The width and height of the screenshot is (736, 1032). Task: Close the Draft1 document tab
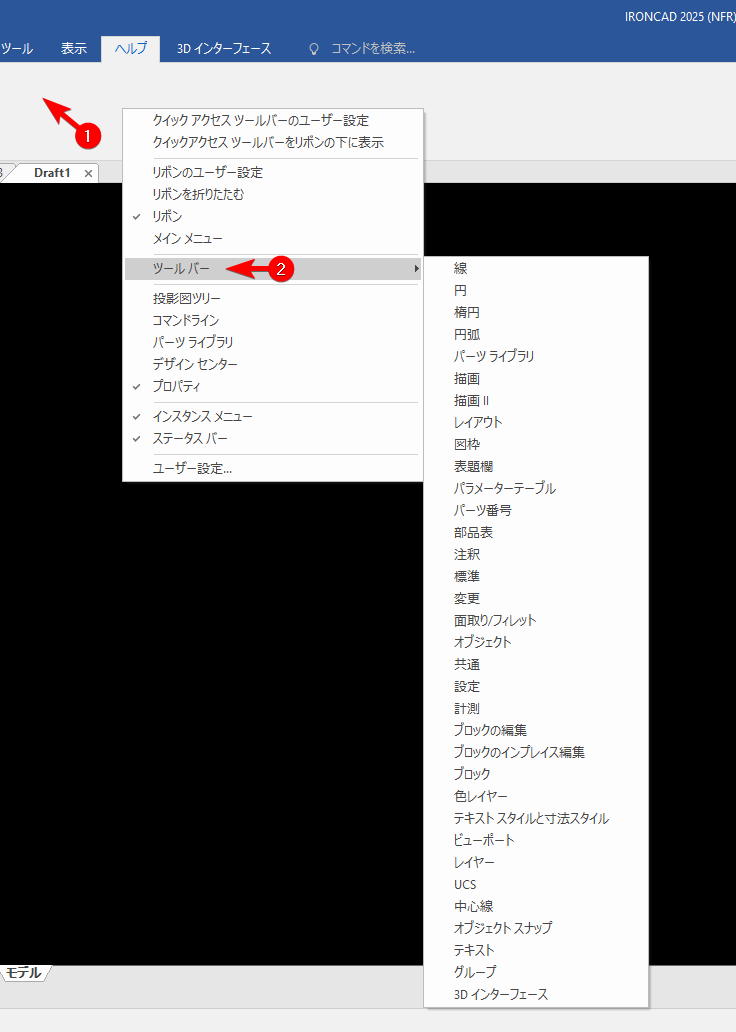pyautogui.click(x=88, y=174)
